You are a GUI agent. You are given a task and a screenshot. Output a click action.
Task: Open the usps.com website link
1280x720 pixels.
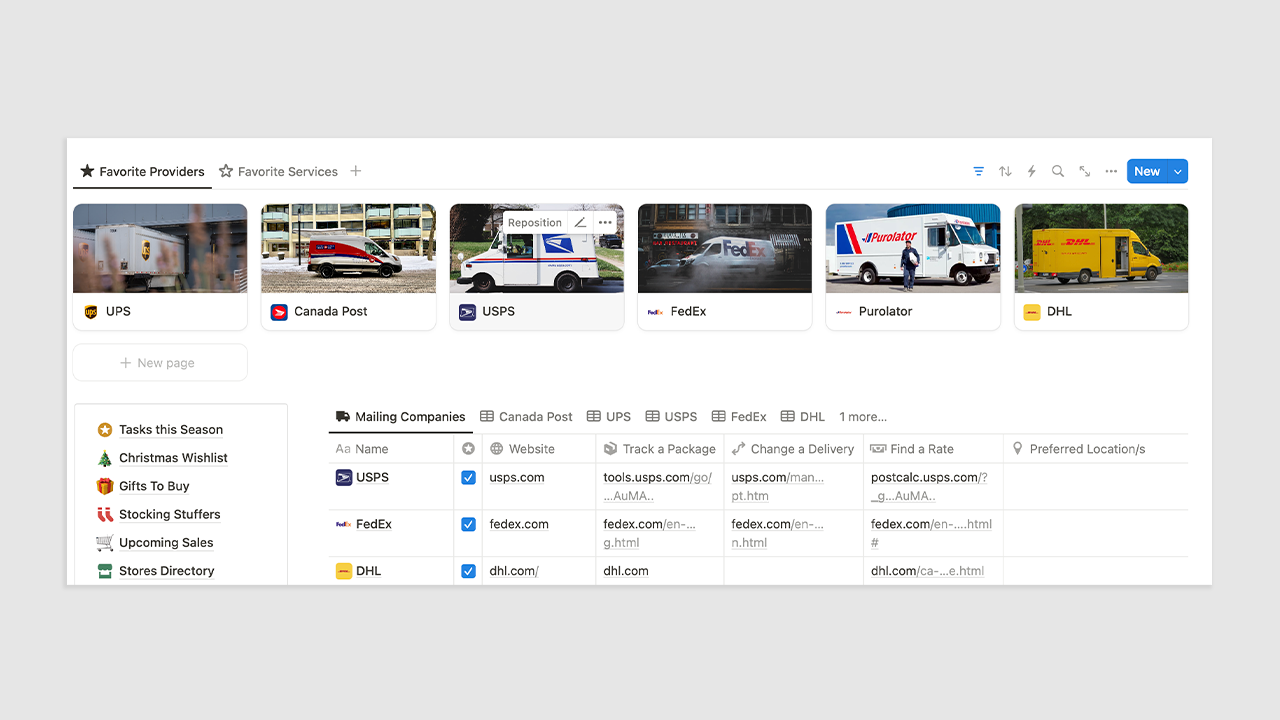coord(517,478)
